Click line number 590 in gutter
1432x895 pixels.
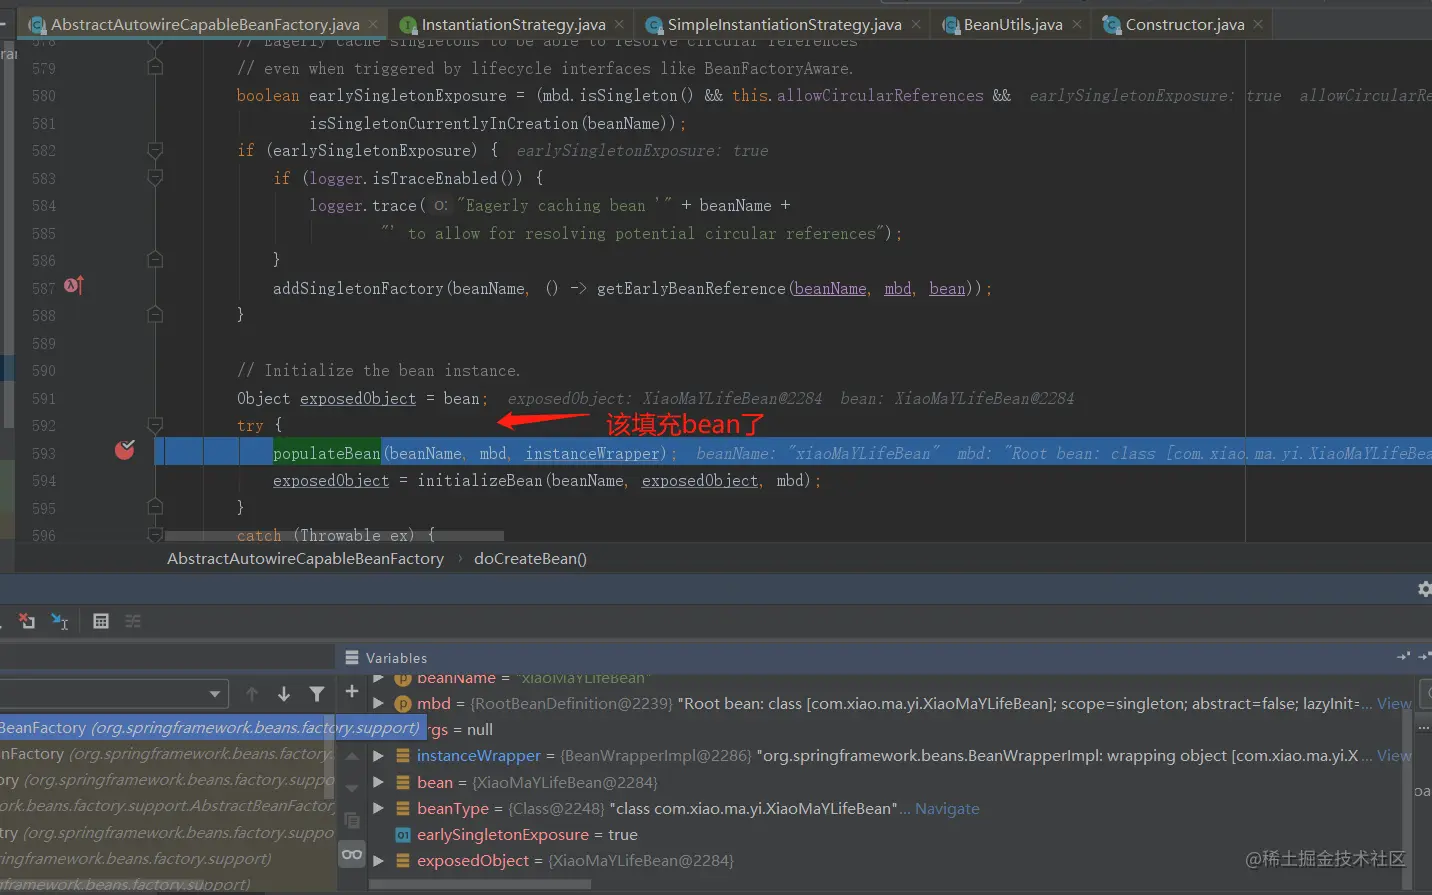44,371
